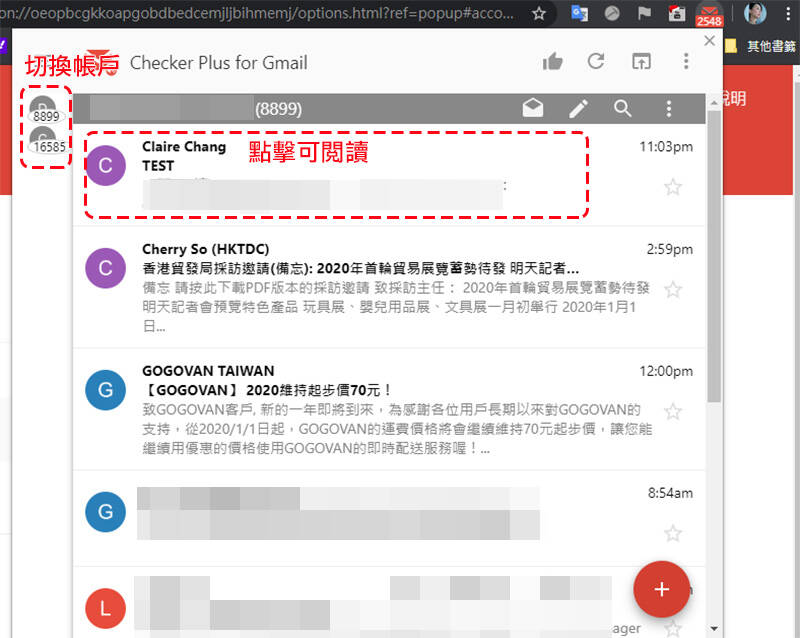Click the browser address bar URL
The height and width of the screenshot is (638, 800).
coord(257,13)
